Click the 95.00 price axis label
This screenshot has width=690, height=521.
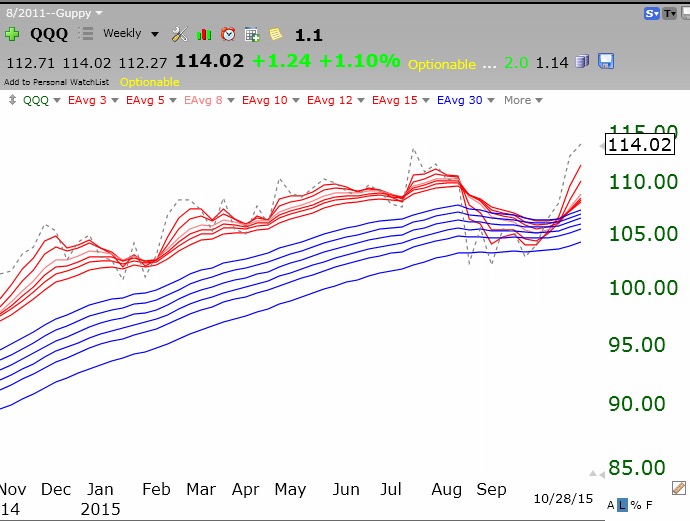637,345
